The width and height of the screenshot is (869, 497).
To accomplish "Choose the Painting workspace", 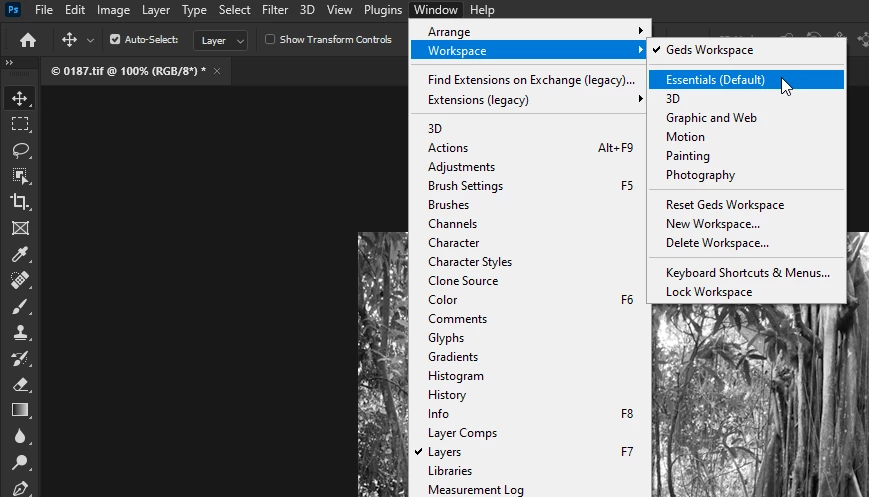I will coord(747,156).
